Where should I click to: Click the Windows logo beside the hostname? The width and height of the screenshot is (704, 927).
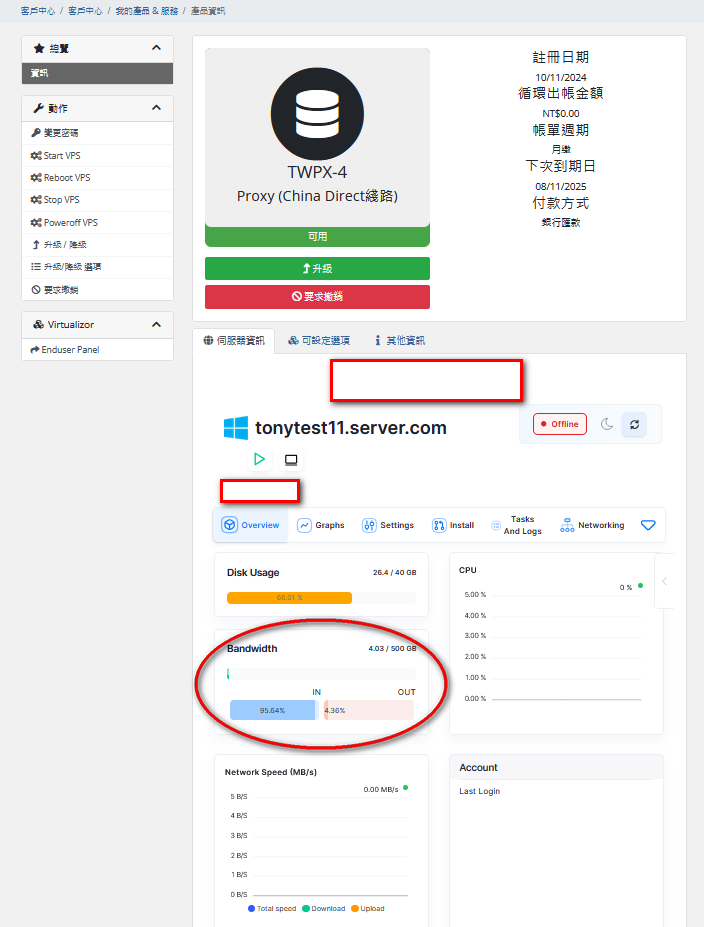click(x=236, y=428)
